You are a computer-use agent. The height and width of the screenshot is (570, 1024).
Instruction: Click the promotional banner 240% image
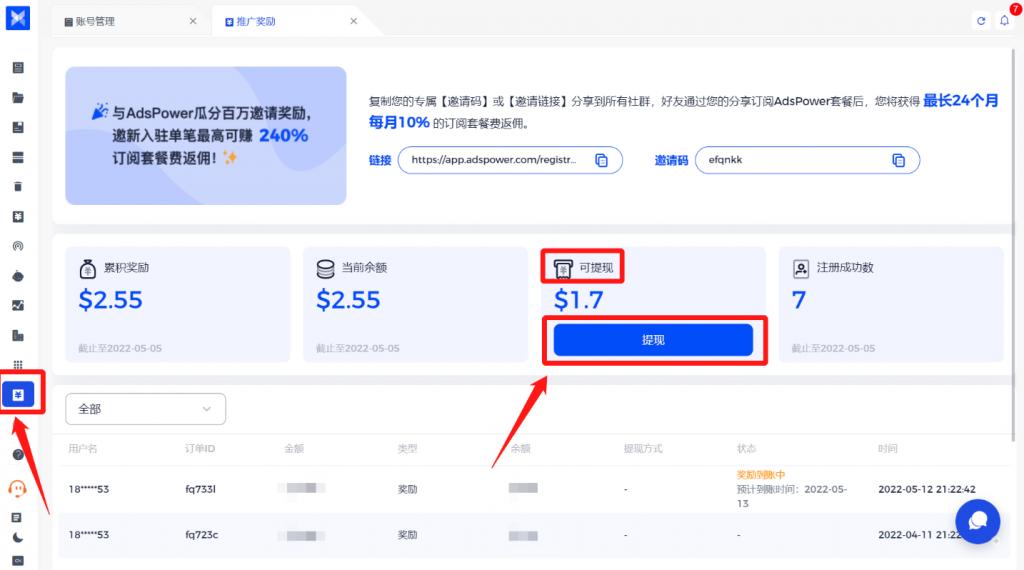pos(206,136)
